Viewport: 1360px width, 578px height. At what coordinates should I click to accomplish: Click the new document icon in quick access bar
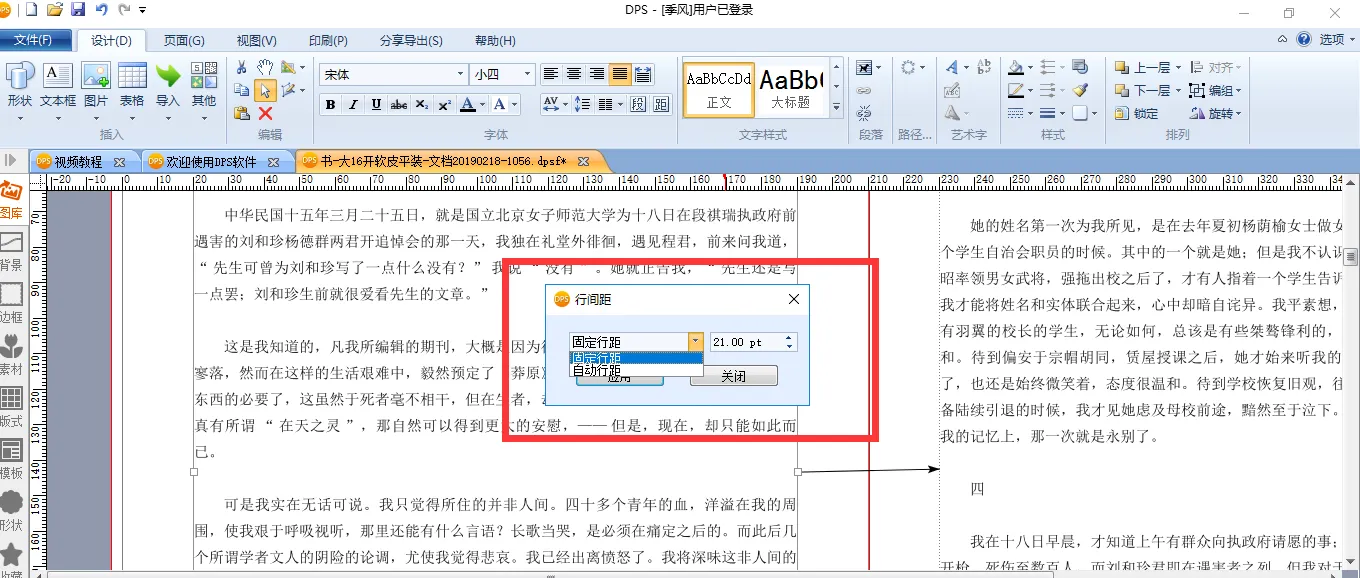coord(32,10)
